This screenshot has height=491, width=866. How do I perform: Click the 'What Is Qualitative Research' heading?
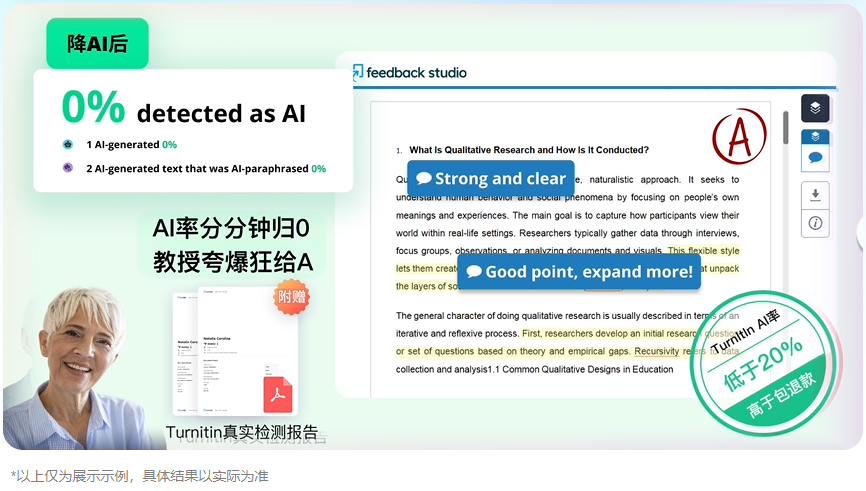(529, 150)
